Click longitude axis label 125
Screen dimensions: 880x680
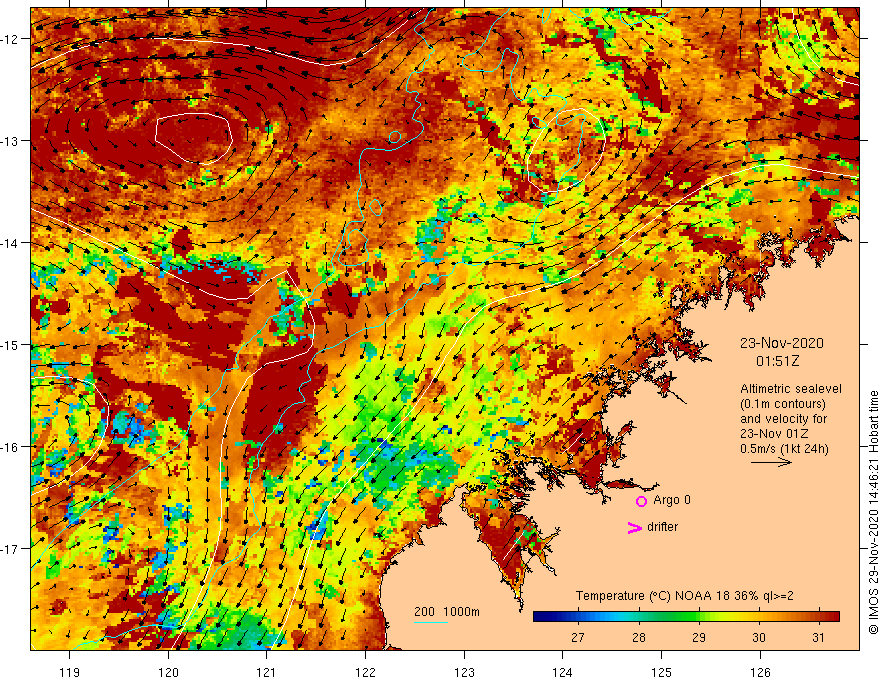pyautogui.click(x=661, y=672)
